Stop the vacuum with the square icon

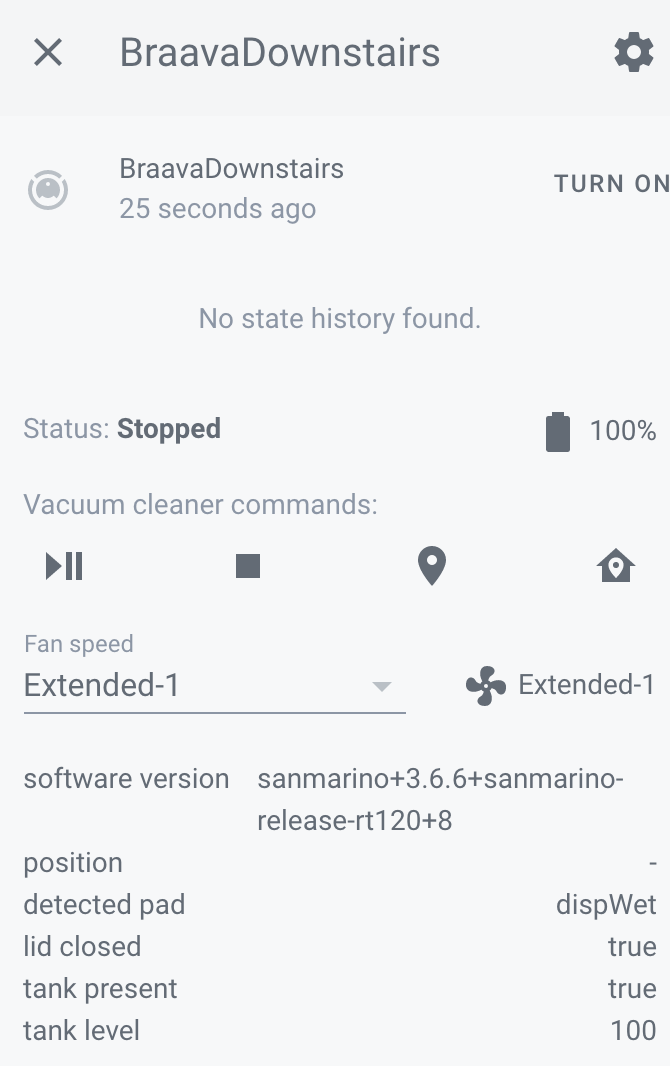point(248,566)
